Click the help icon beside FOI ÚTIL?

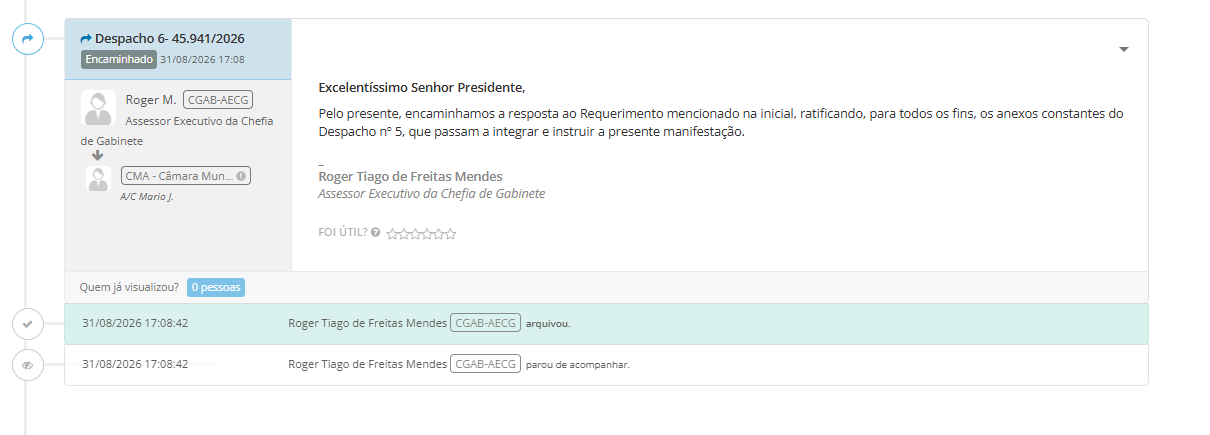tap(376, 232)
